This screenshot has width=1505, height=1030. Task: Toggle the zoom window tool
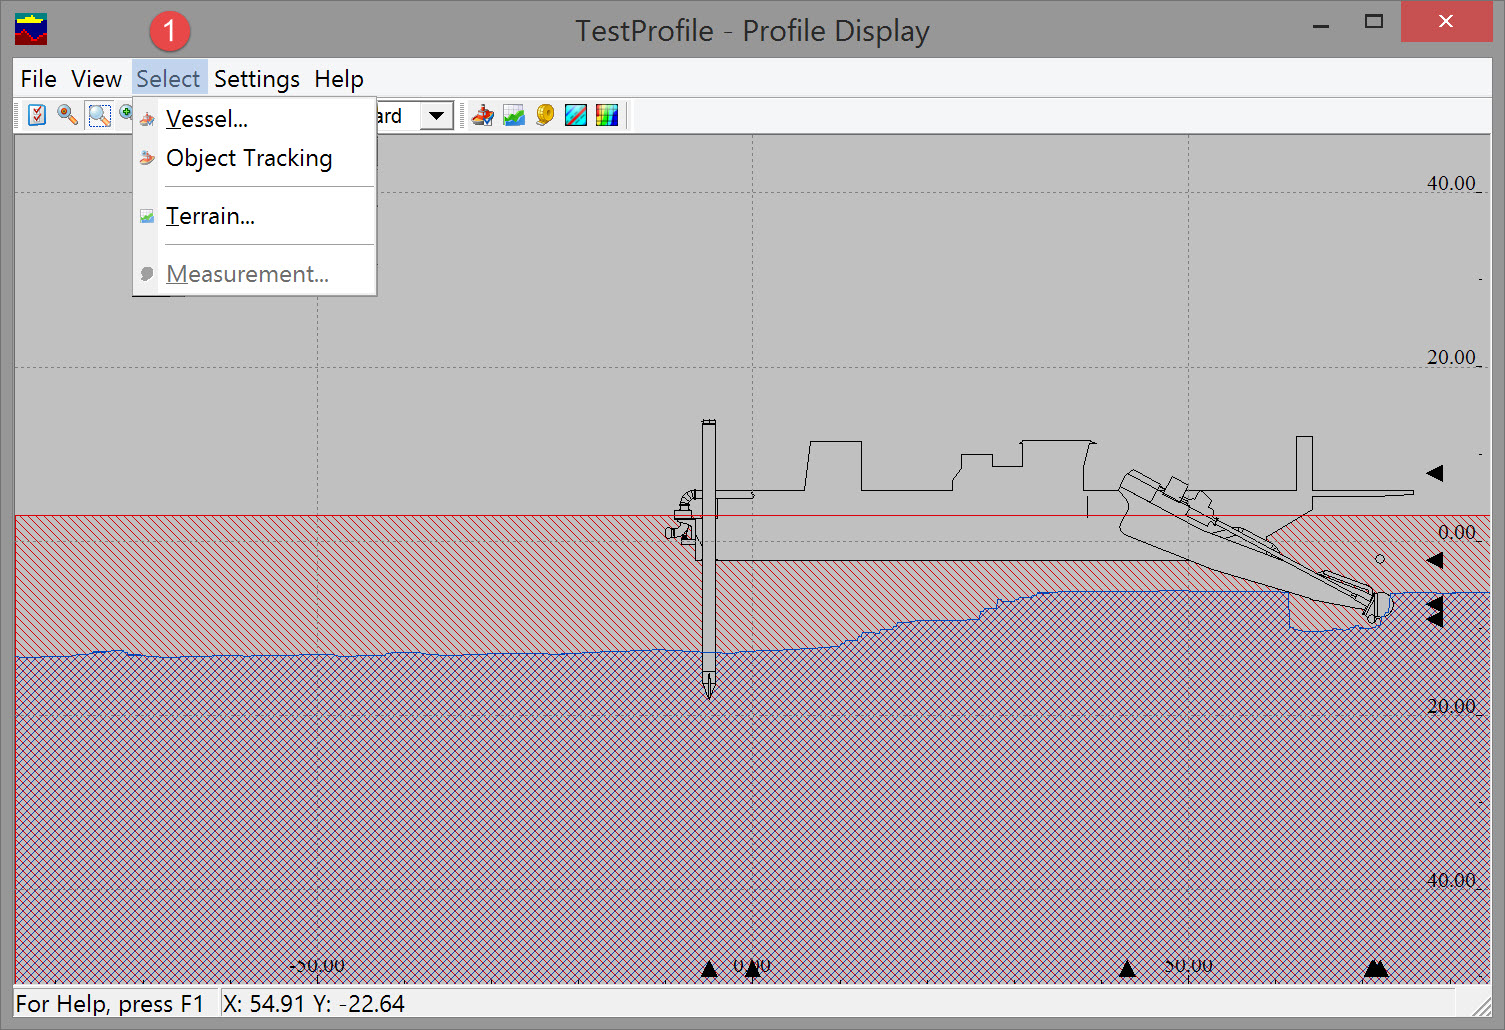click(99, 115)
